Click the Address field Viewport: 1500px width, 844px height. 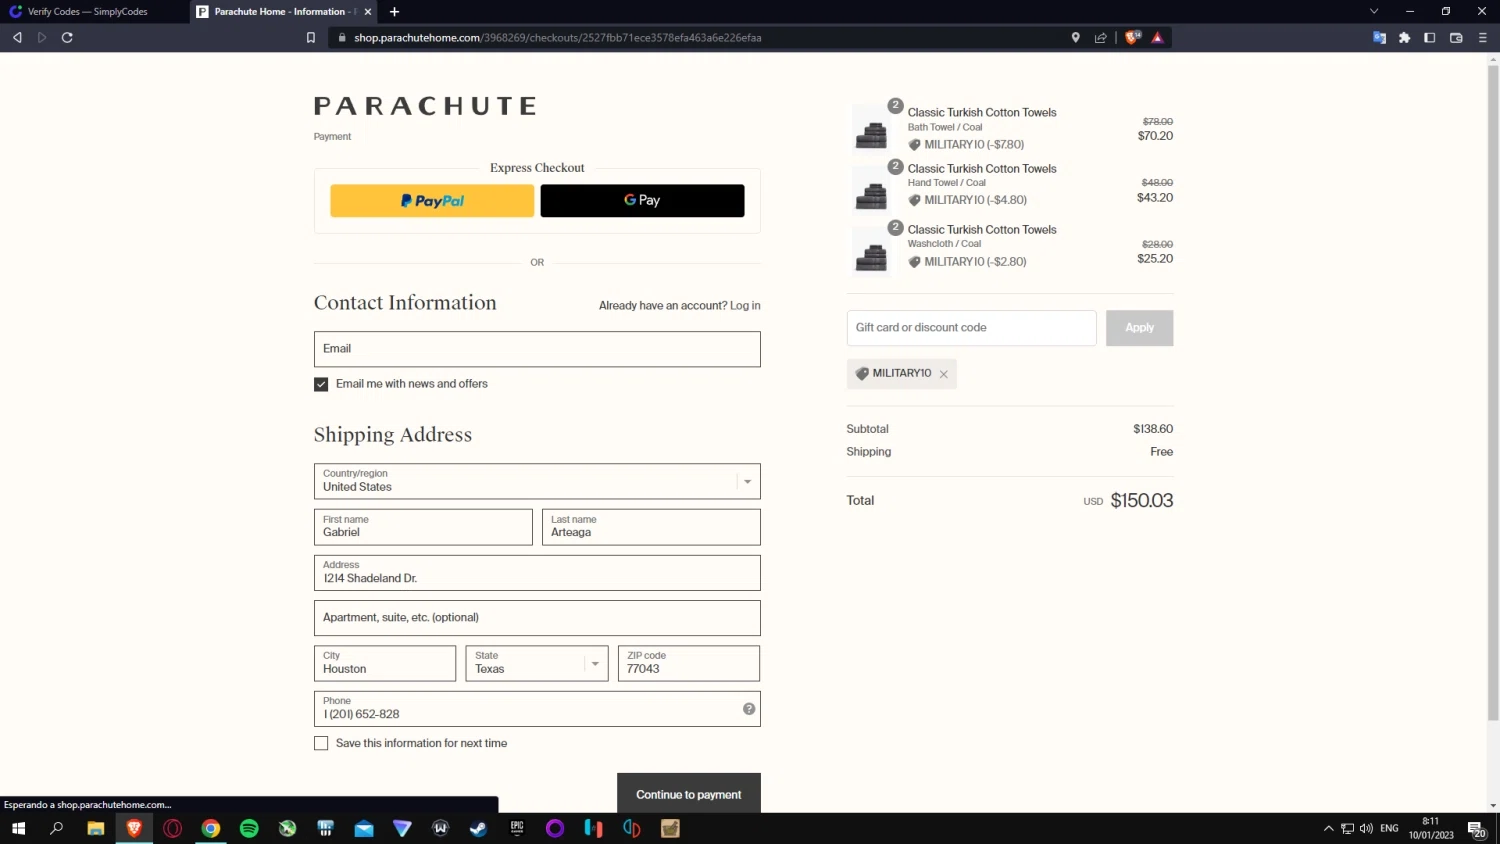537,573
